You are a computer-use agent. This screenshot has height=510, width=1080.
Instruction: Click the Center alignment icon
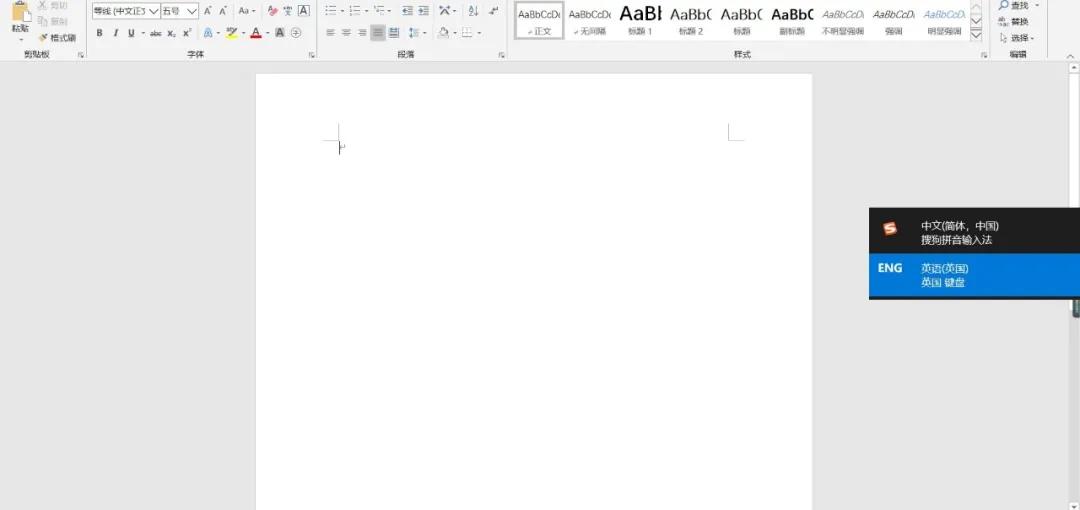pyautogui.click(x=346, y=33)
